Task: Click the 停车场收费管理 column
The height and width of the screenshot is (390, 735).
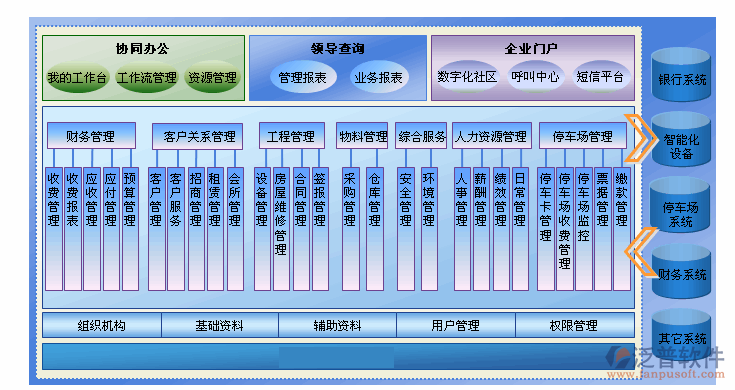Action: [x=565, y=229]
